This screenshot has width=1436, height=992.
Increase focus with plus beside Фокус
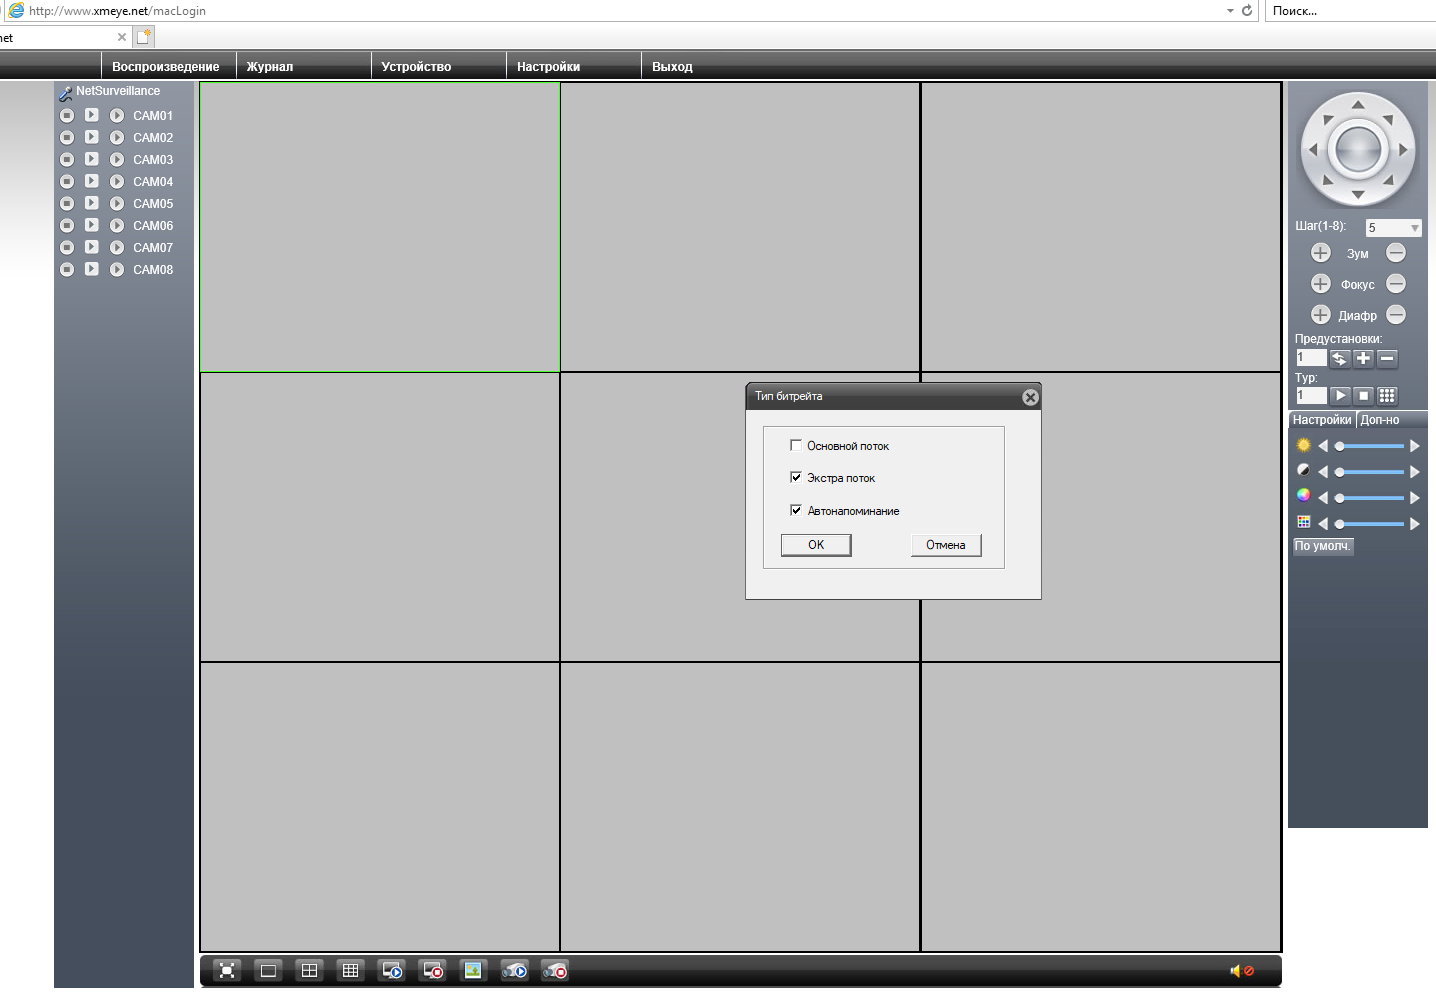pyautogui.click(x=1320, y=284)
